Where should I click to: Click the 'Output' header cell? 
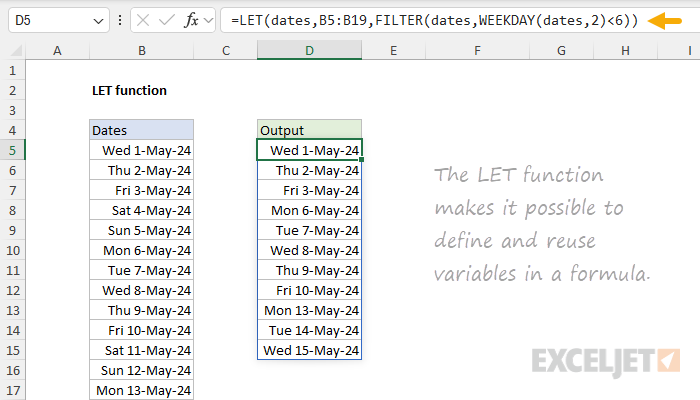(309, 130)
